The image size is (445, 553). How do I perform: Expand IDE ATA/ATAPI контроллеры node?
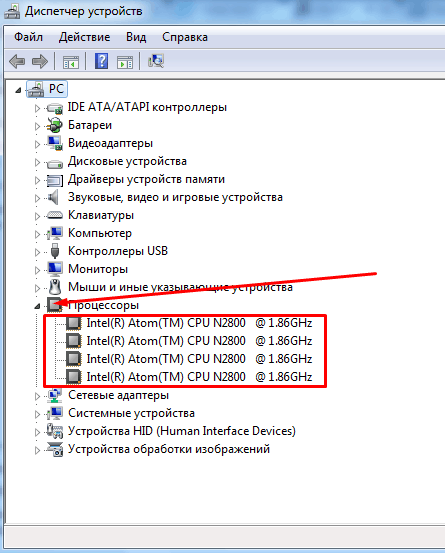pos(37,108)
